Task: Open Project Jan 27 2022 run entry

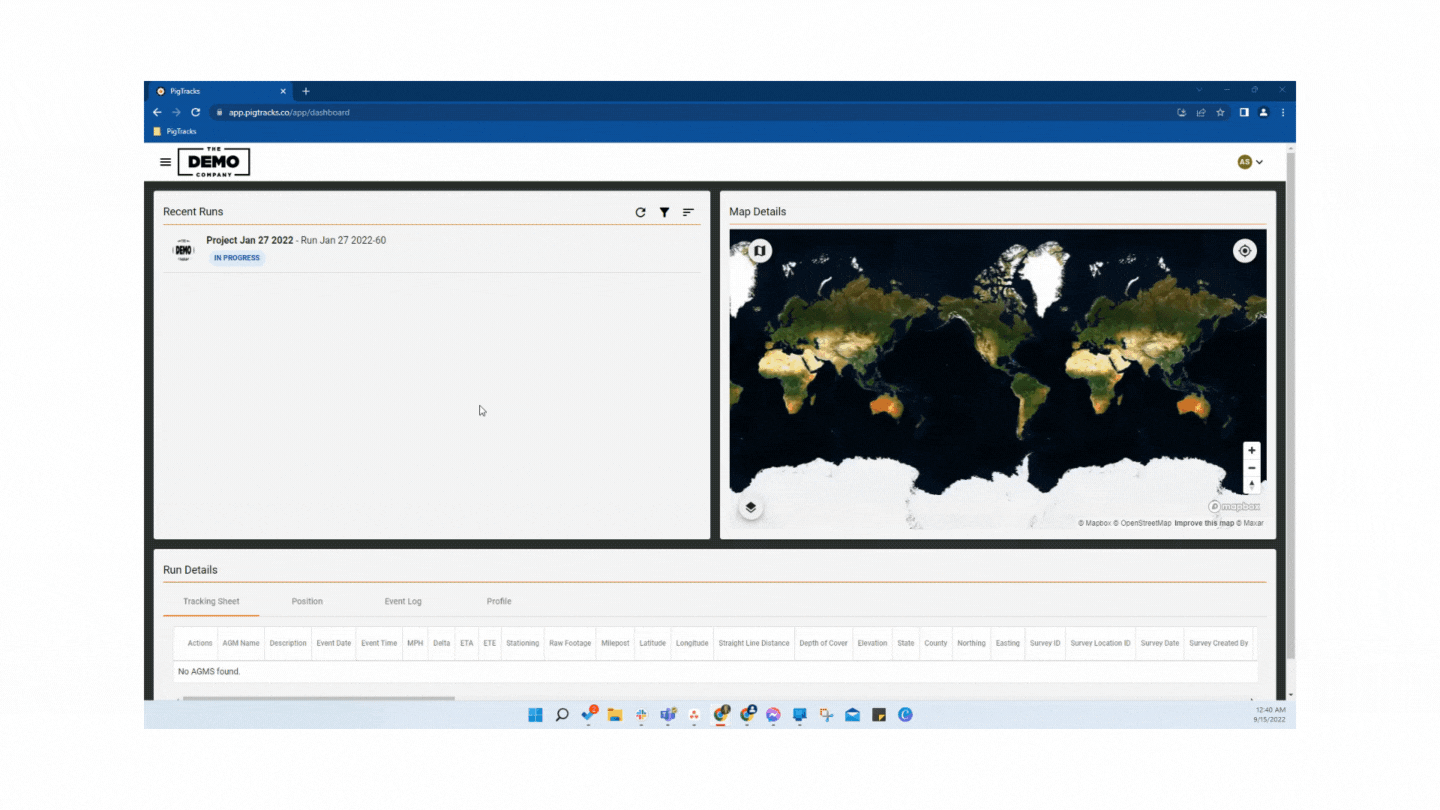Action: (x=296, y=241)
